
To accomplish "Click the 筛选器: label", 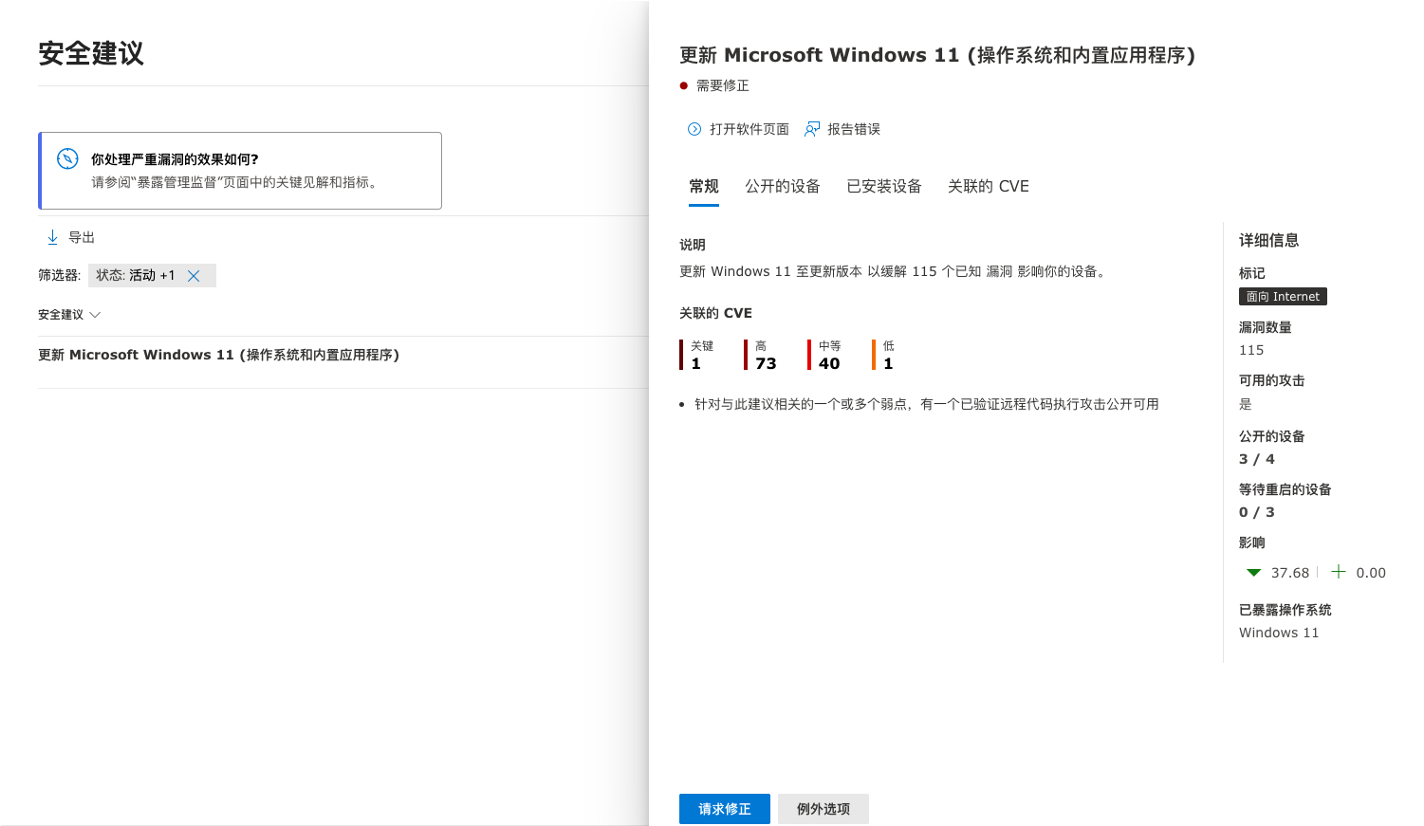I will pyautogui.click(x=59, y=276).
